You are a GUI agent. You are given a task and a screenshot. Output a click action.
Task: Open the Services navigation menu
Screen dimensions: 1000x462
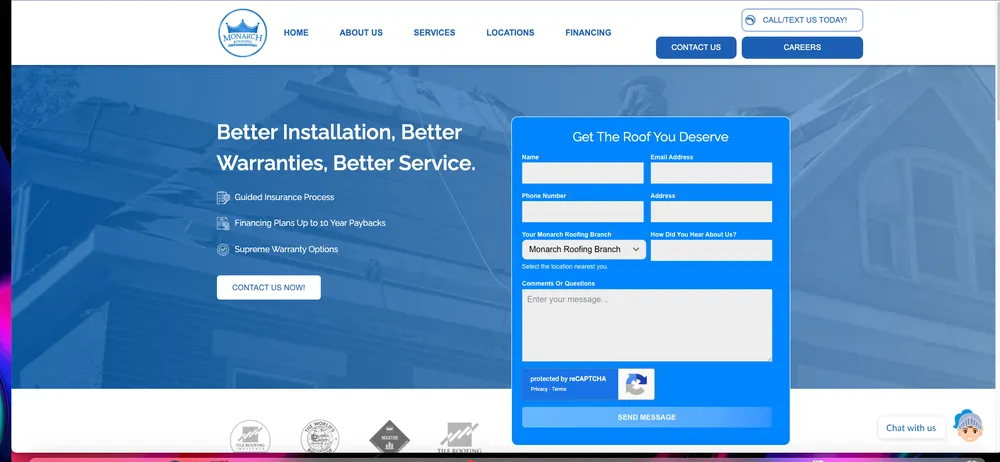pyautogui.click(x=434, y=33)
